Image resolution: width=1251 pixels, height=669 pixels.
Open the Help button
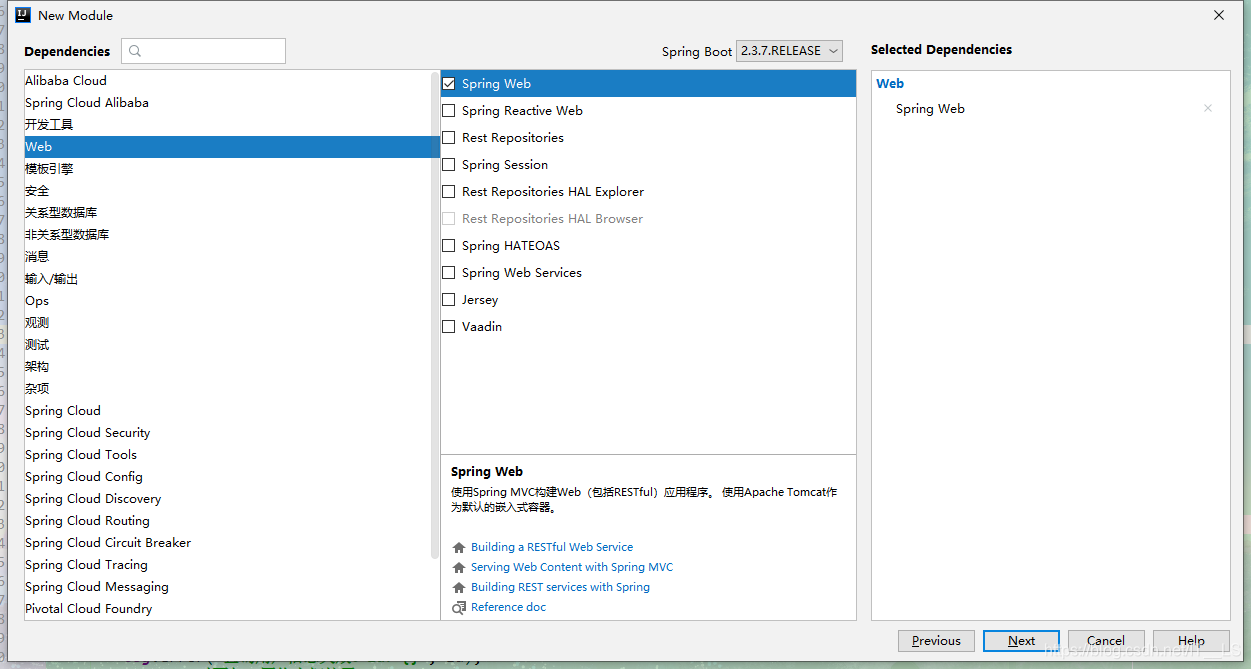pos(1191,641)
